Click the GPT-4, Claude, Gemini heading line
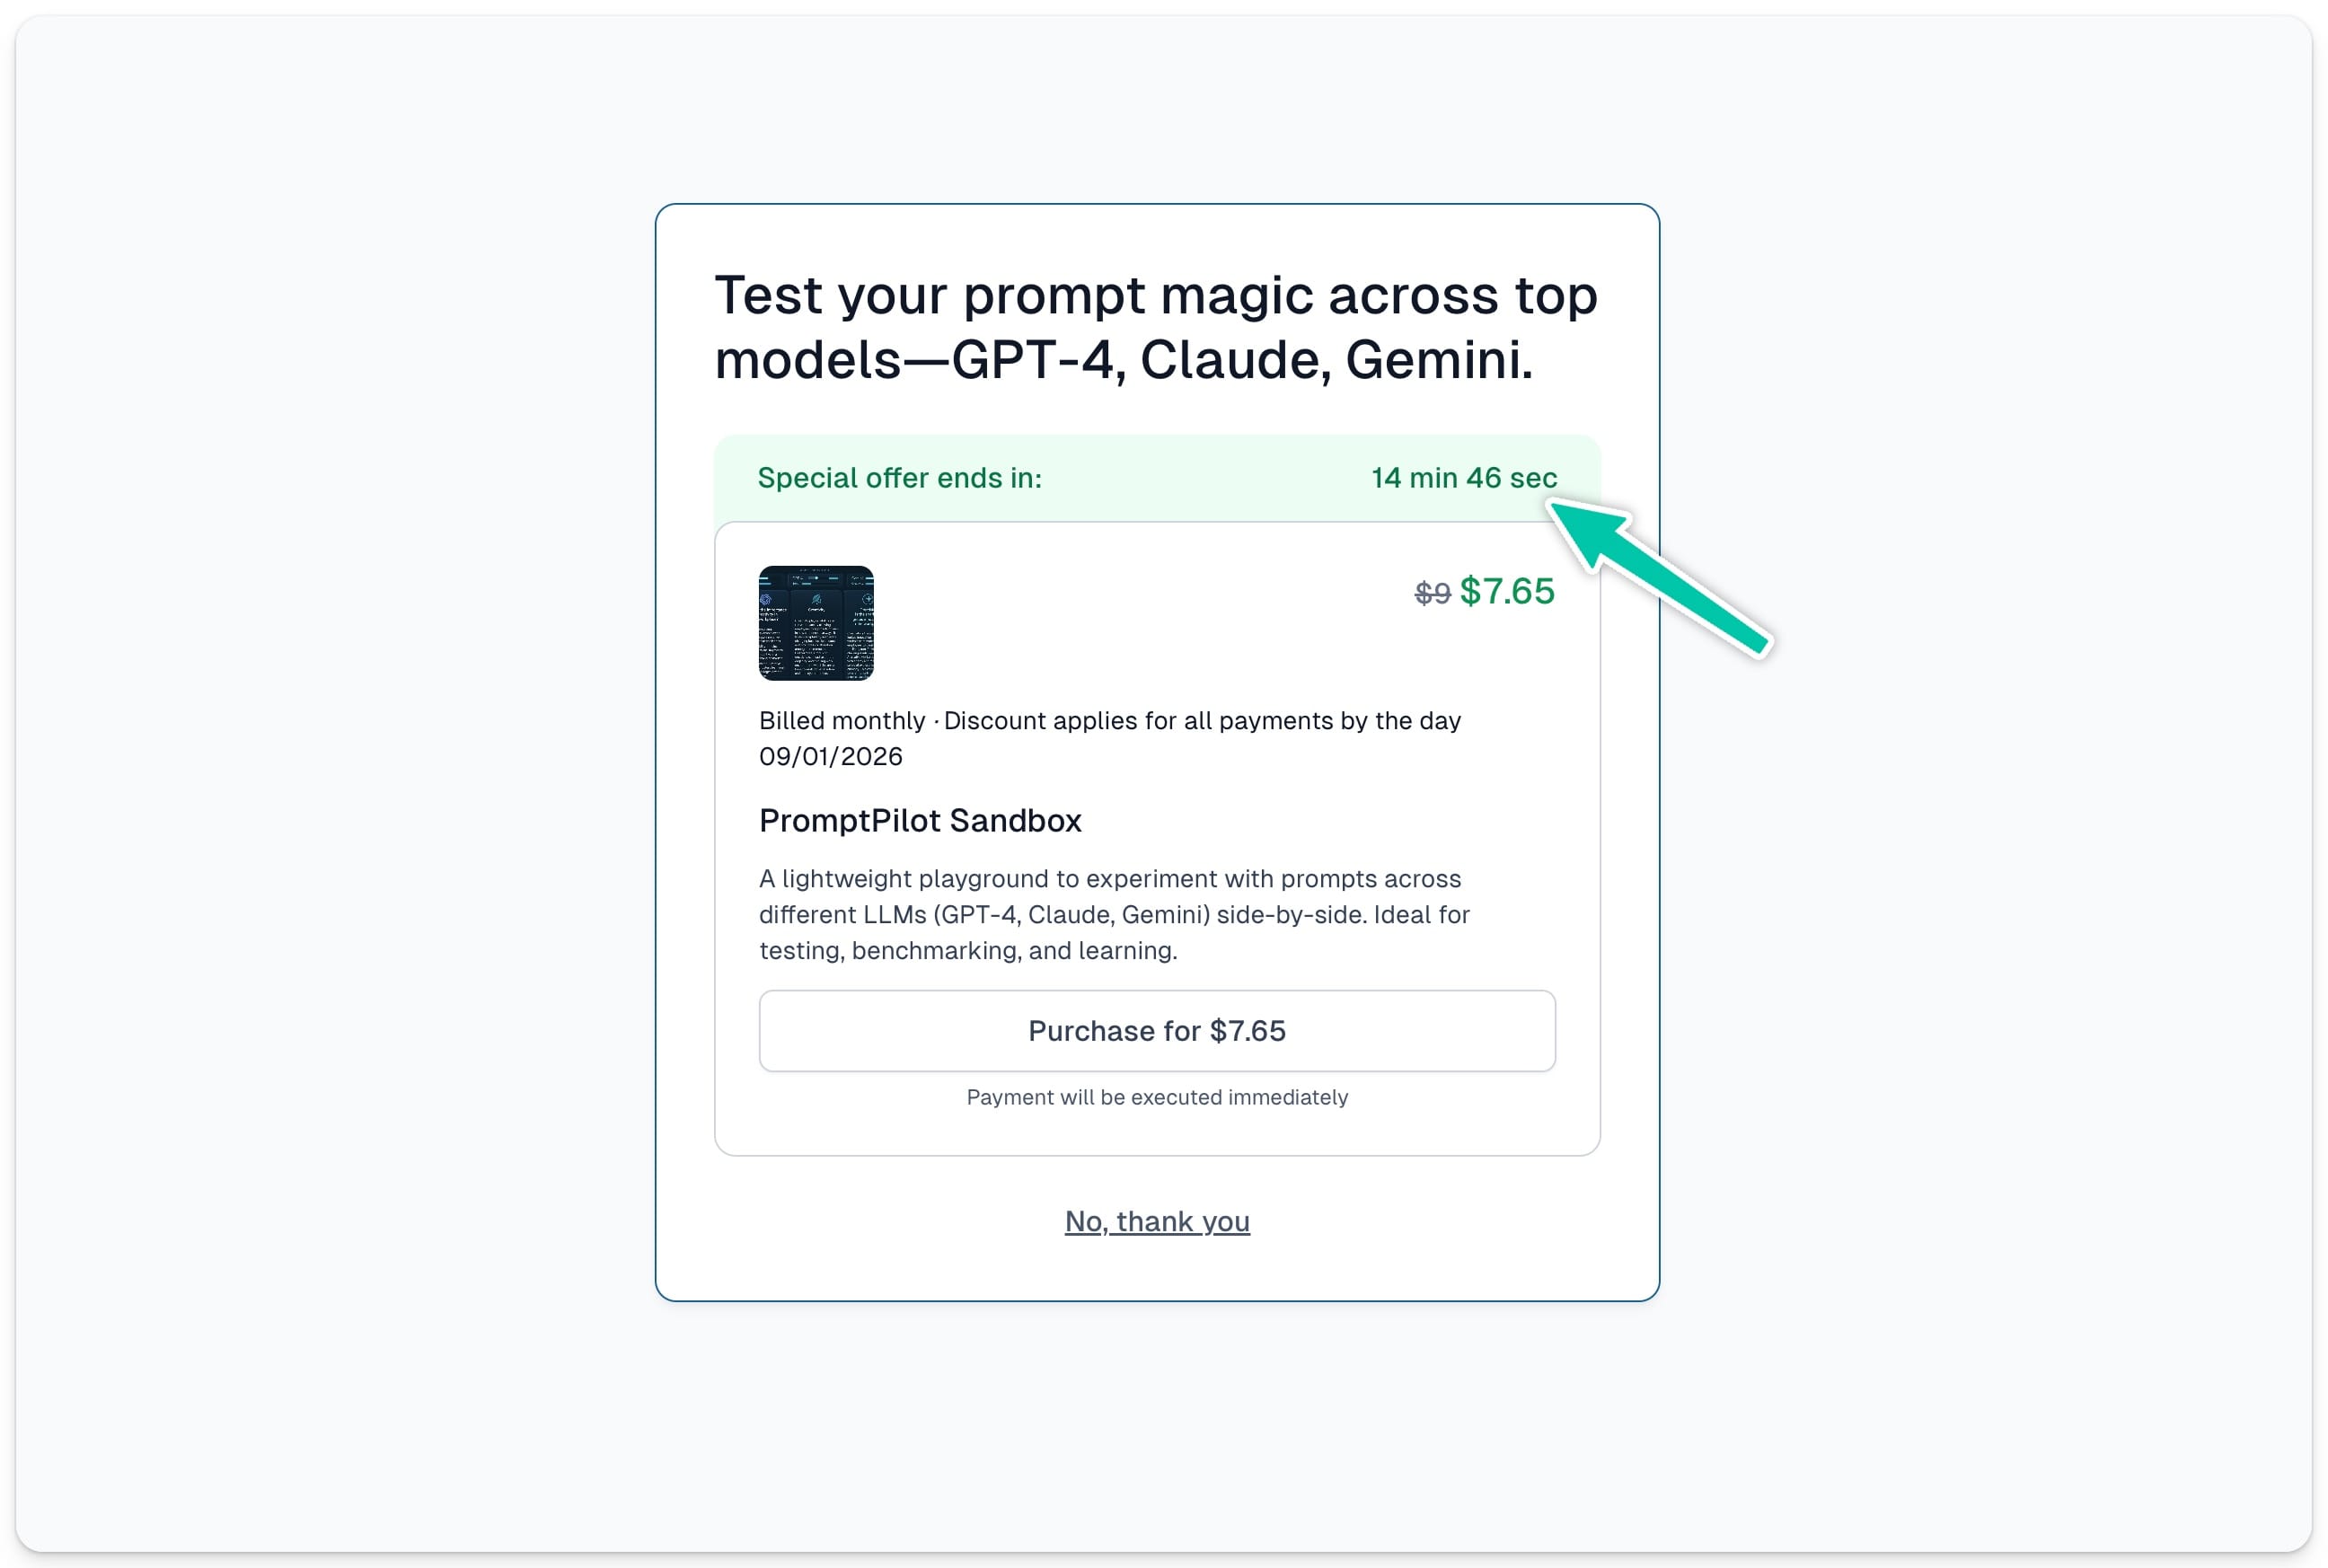This screenshot has width=2328, height=1568. tap(1124, 359)
